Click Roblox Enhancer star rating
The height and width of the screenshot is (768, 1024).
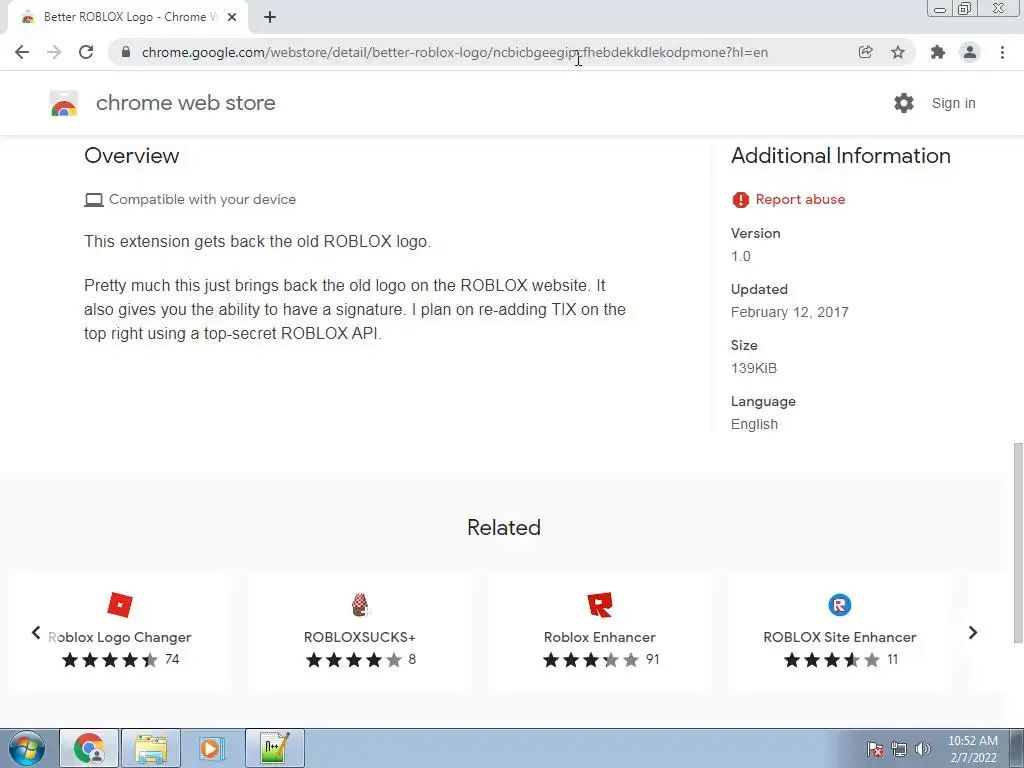[591, 660]
